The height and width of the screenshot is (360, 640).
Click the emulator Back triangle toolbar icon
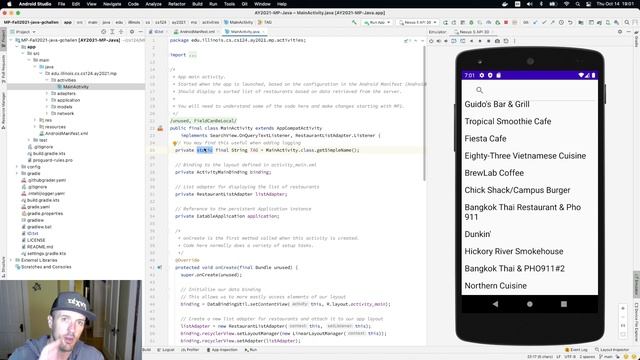coord(471,41)
